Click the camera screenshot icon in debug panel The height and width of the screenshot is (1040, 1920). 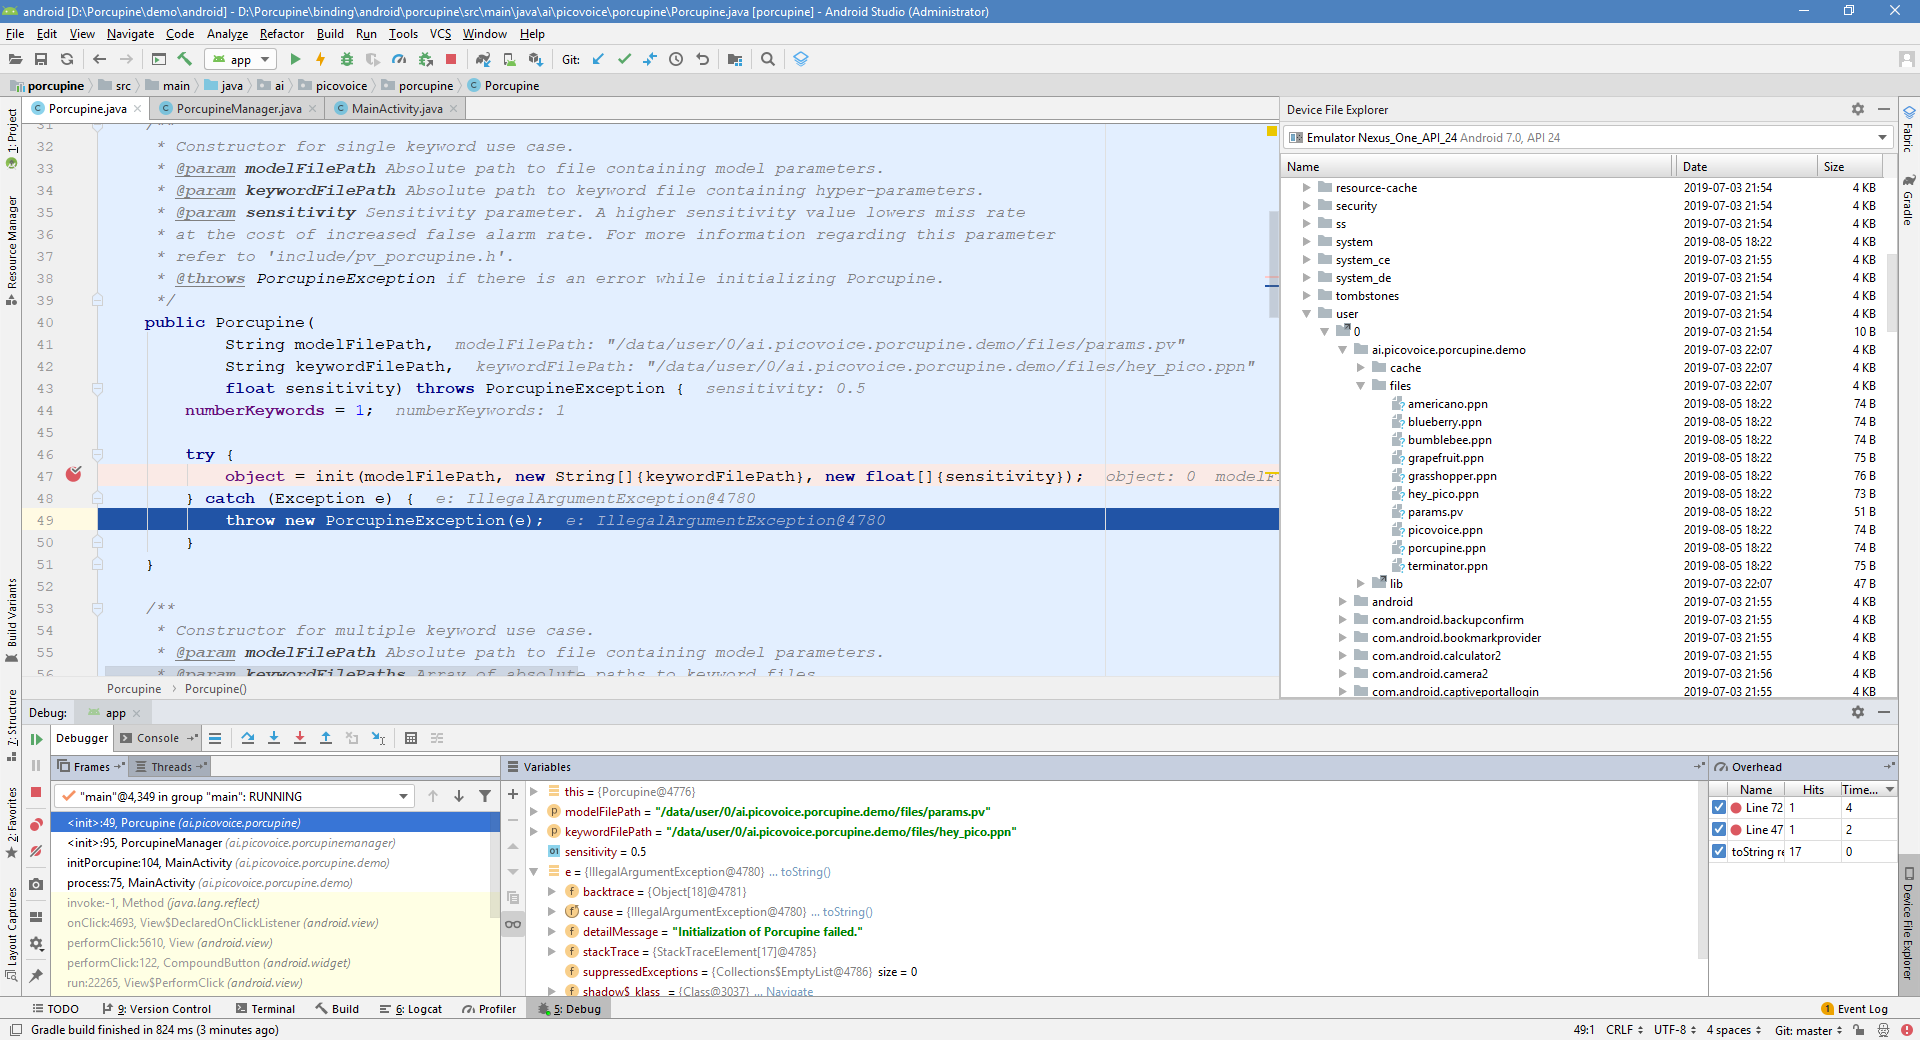[x=36, y=884]
